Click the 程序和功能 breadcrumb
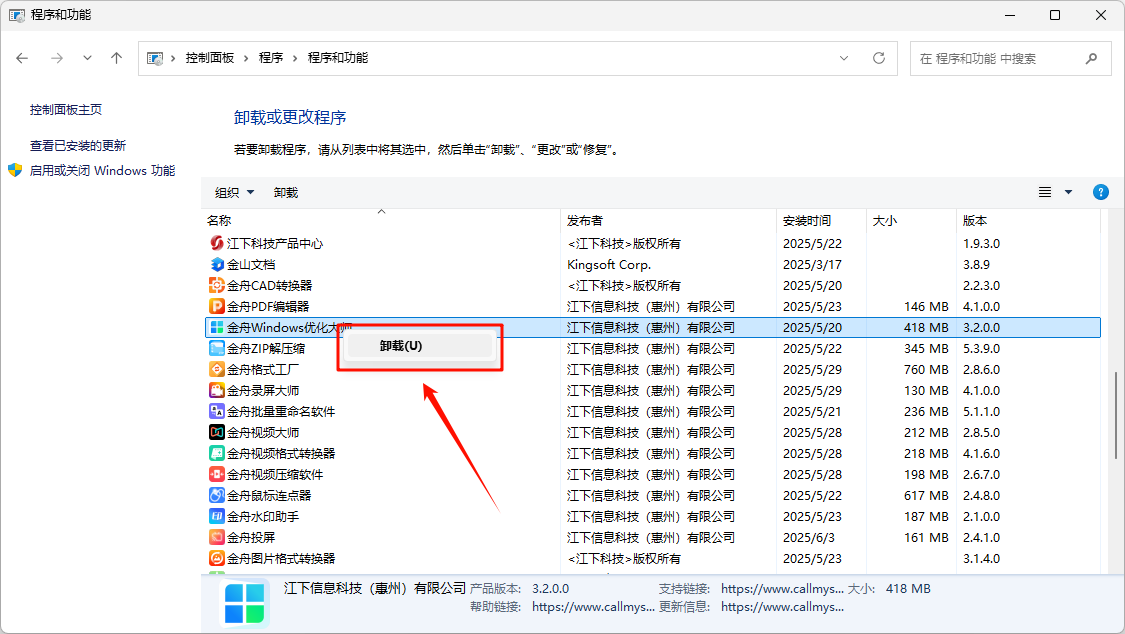The width and height of the screenshot is (1125, 634). click(x=338, y=58)
